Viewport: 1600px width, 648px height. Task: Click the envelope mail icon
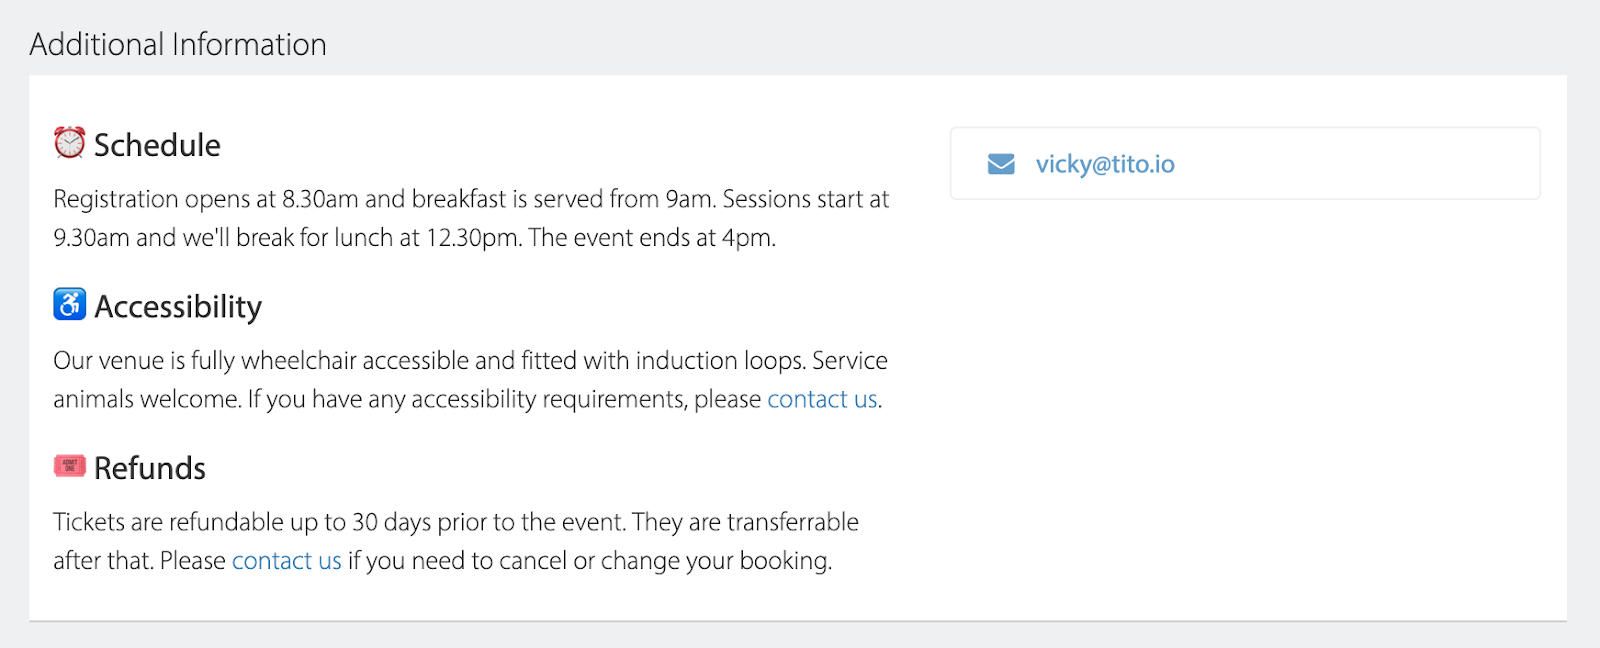pos(1001,164)
